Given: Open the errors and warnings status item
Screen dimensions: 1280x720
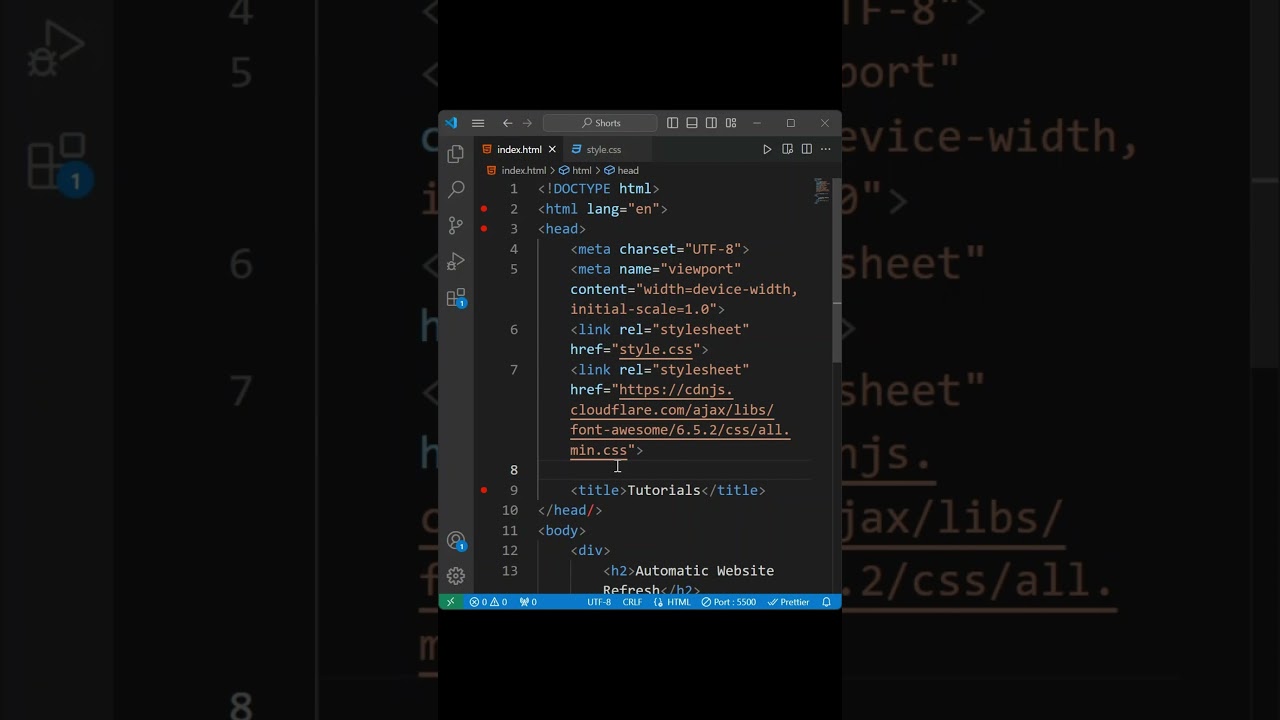Looking at the screenshot, I should coord(488,602).
